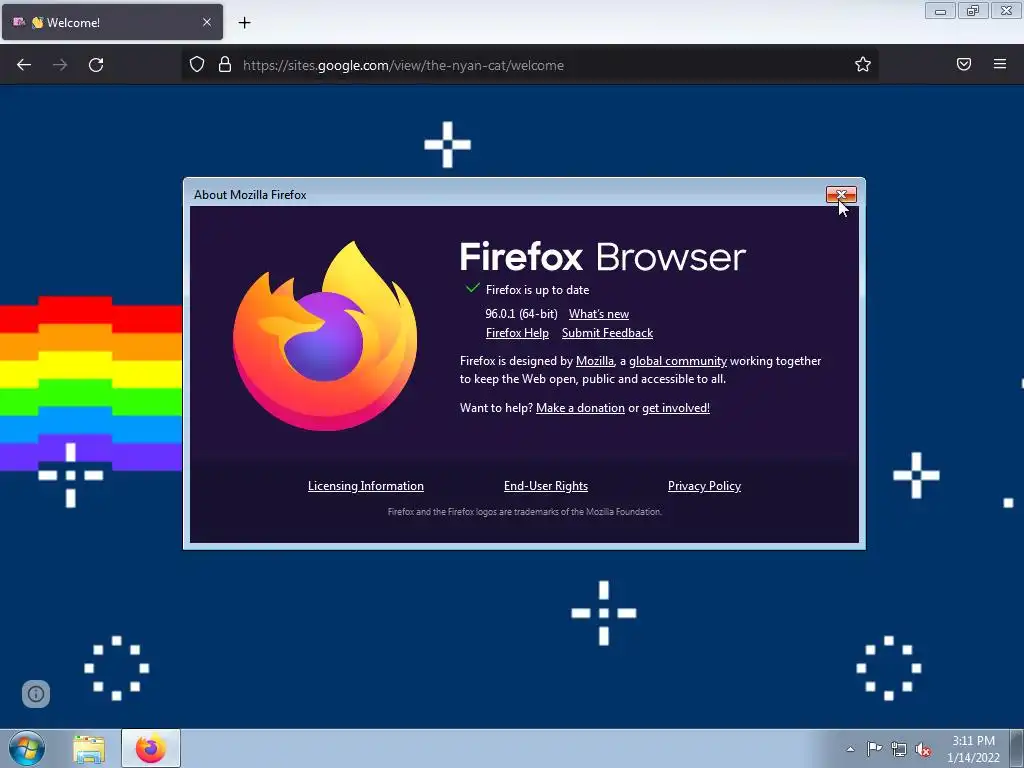The width and height of the screenshot is (1024, 768).
Task: Close the About Mozilla Firefox dialog
Action: (x=841, y=195)
